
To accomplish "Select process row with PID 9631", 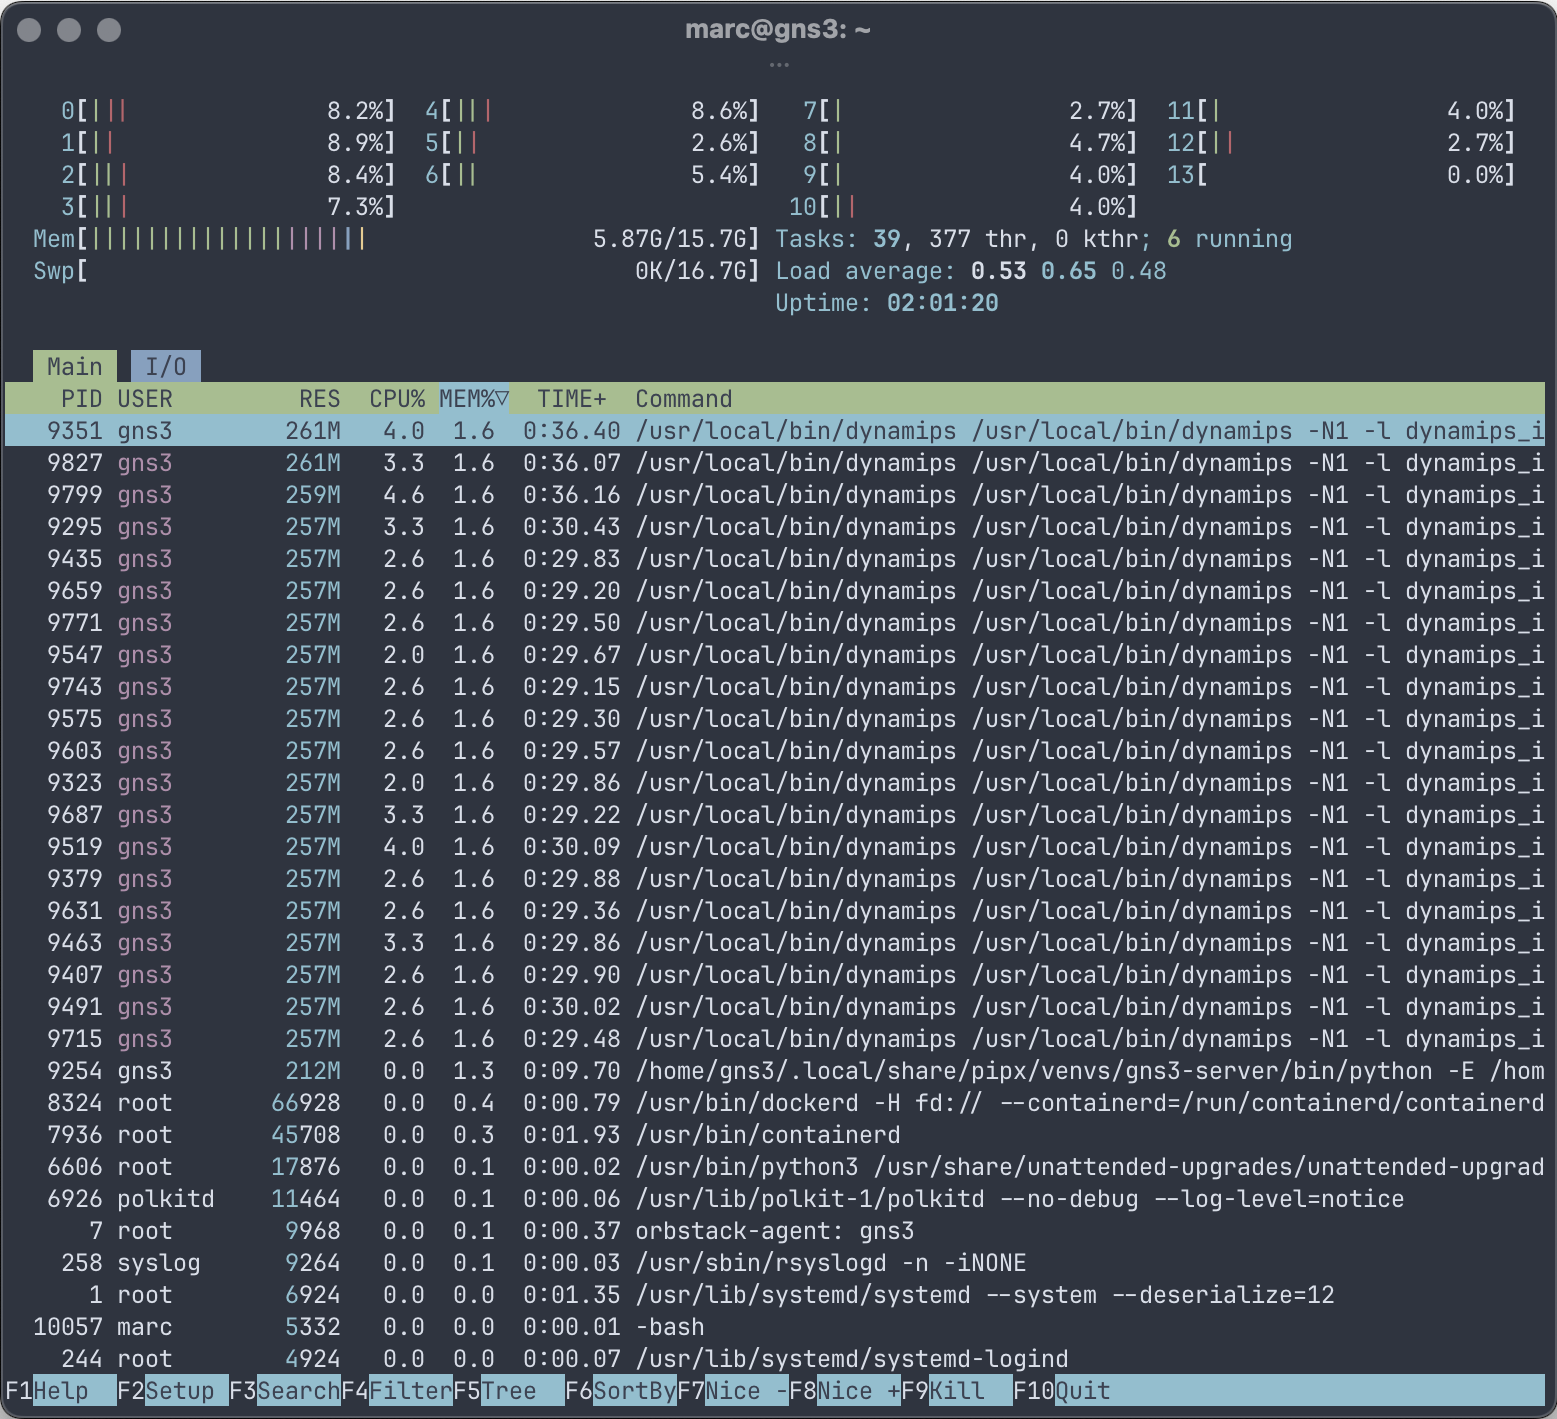I will pyautogui.click(x=775, y=910).
